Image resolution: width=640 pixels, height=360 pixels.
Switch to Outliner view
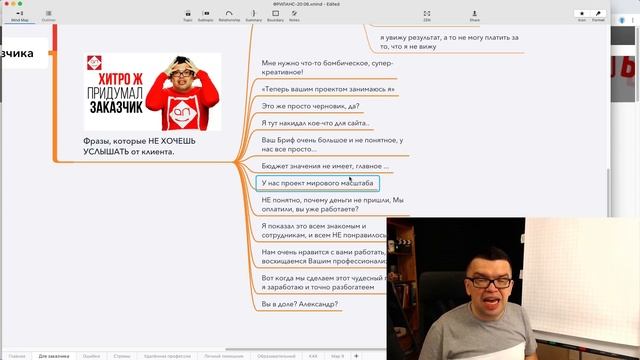pos(49,16)
